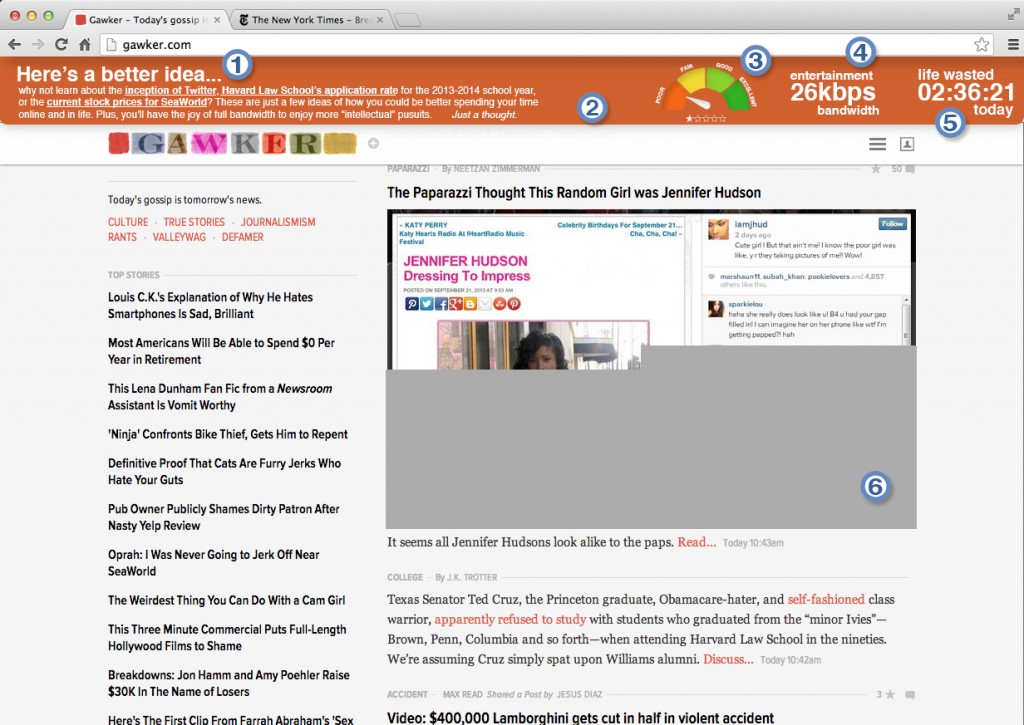Read the Louis C.K. smartphones story
This screenshot has width=1024, height=725.
(x=210, y=306)
